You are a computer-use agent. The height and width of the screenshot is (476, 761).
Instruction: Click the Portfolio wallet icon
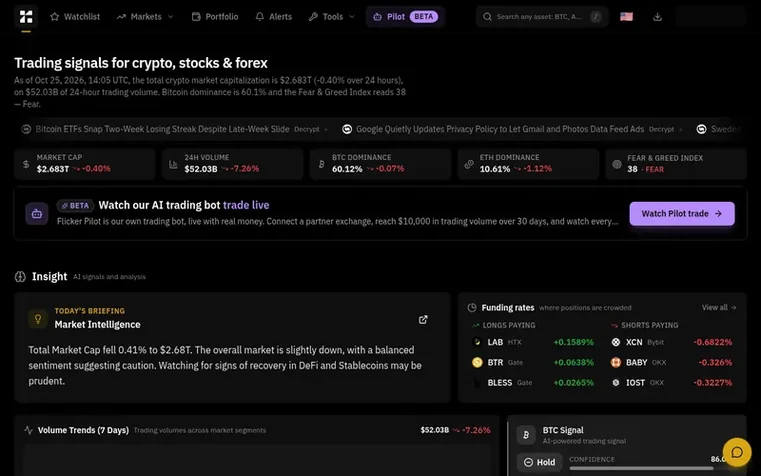pos(196,17)
